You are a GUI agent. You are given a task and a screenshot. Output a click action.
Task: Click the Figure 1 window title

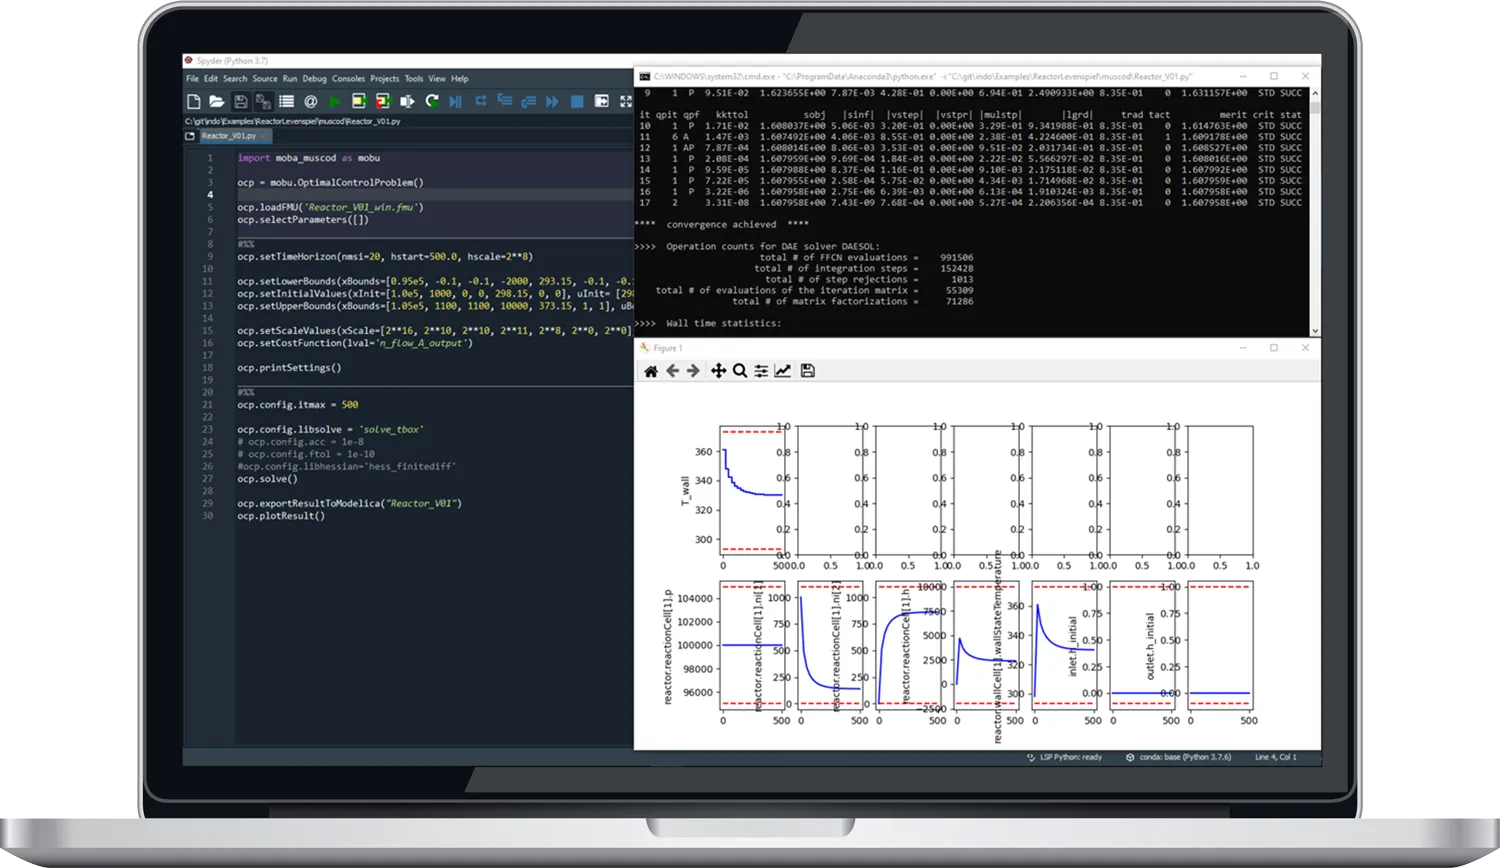tap(667, 348)
